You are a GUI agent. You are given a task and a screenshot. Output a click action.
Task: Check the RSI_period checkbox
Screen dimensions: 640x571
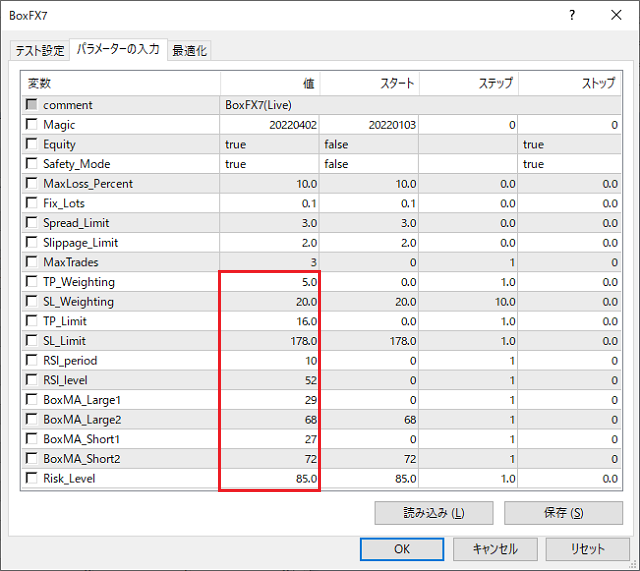[31, 360]
